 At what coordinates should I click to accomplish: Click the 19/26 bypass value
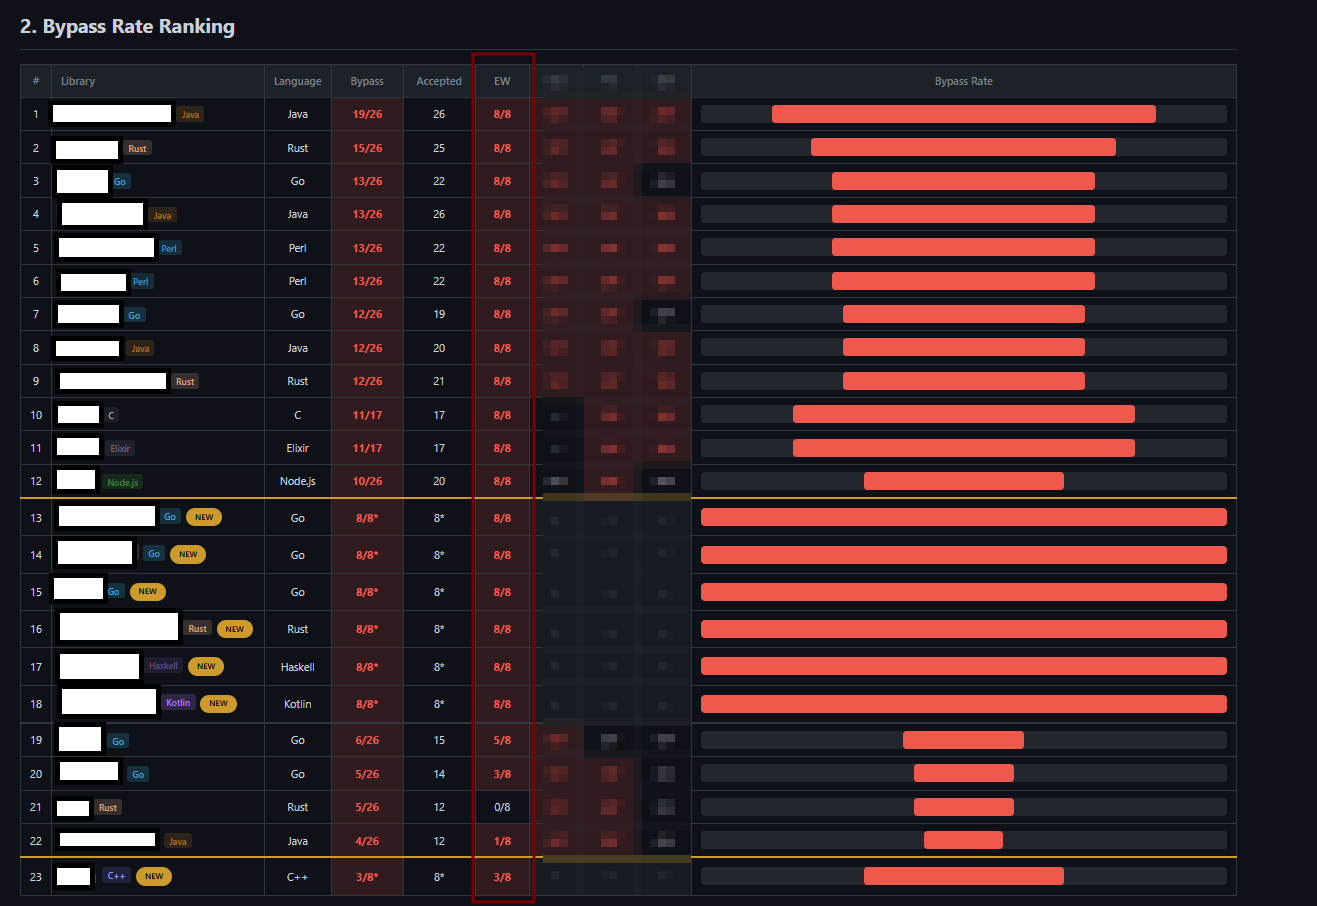(x=367, y=114)
